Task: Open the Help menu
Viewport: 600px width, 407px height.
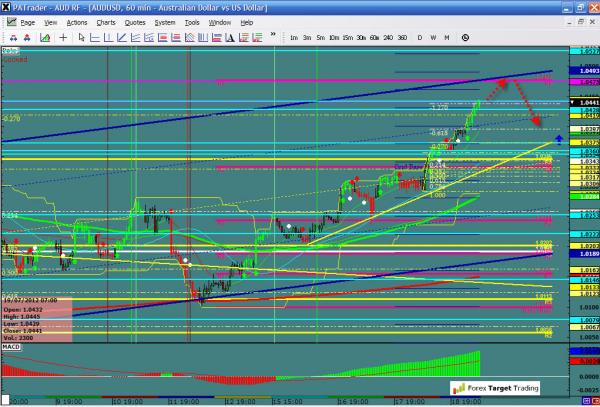Action: 247,23
